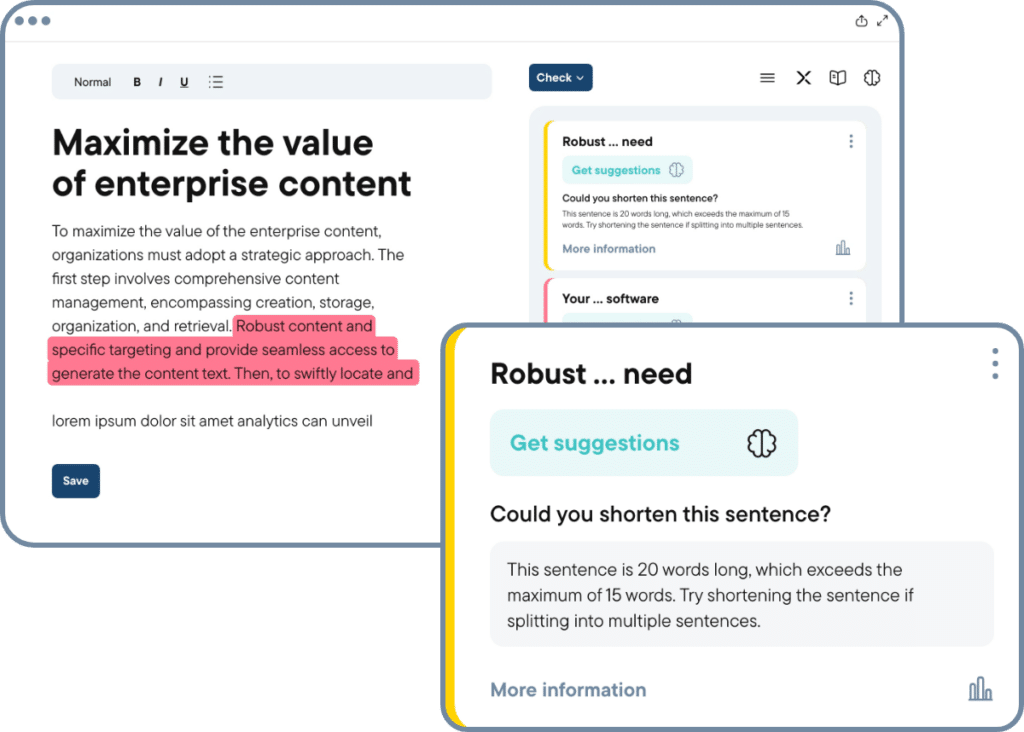Click the bulleted list icon
1024x732 pixels.
216,82
